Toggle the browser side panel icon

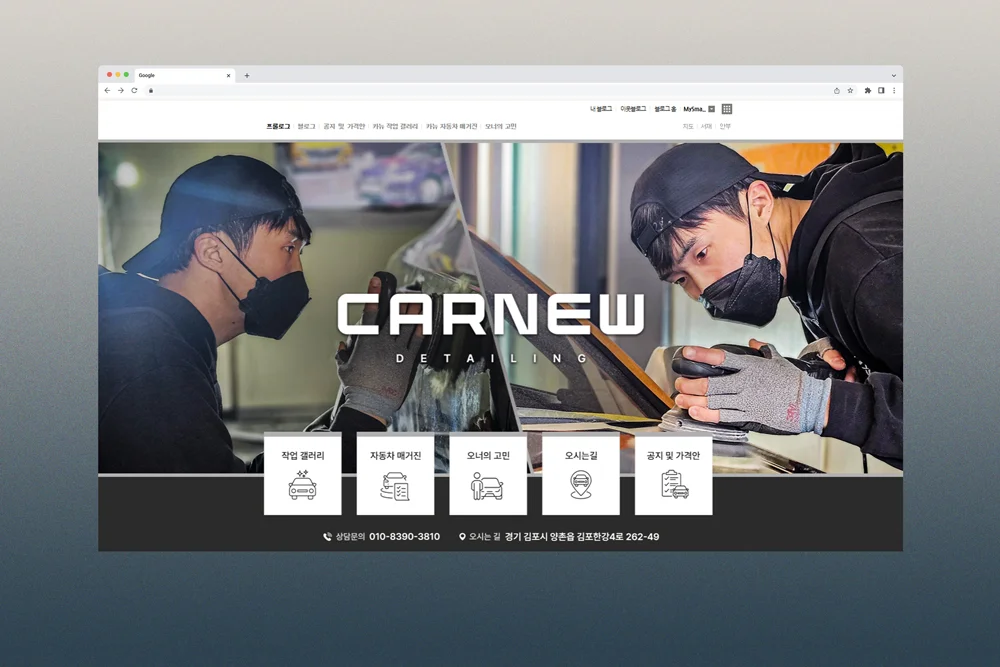click(881, 91)
